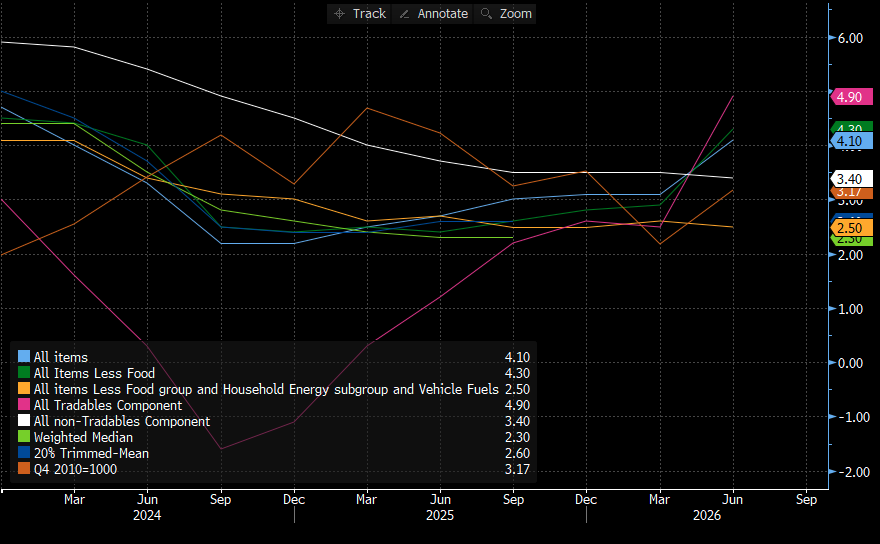The width and height of the screenshot is (880, 544).
Task: Click the 3.17 orange axis value flag
Action: [x=851, y=193]
